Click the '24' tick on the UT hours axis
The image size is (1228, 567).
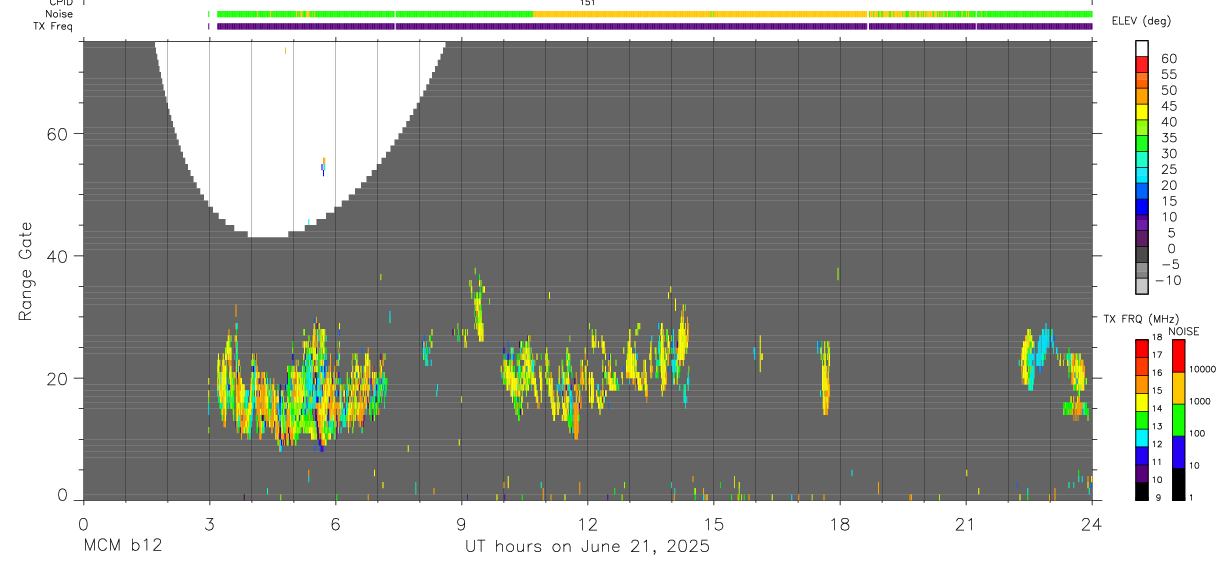(x=1092, y=524)
